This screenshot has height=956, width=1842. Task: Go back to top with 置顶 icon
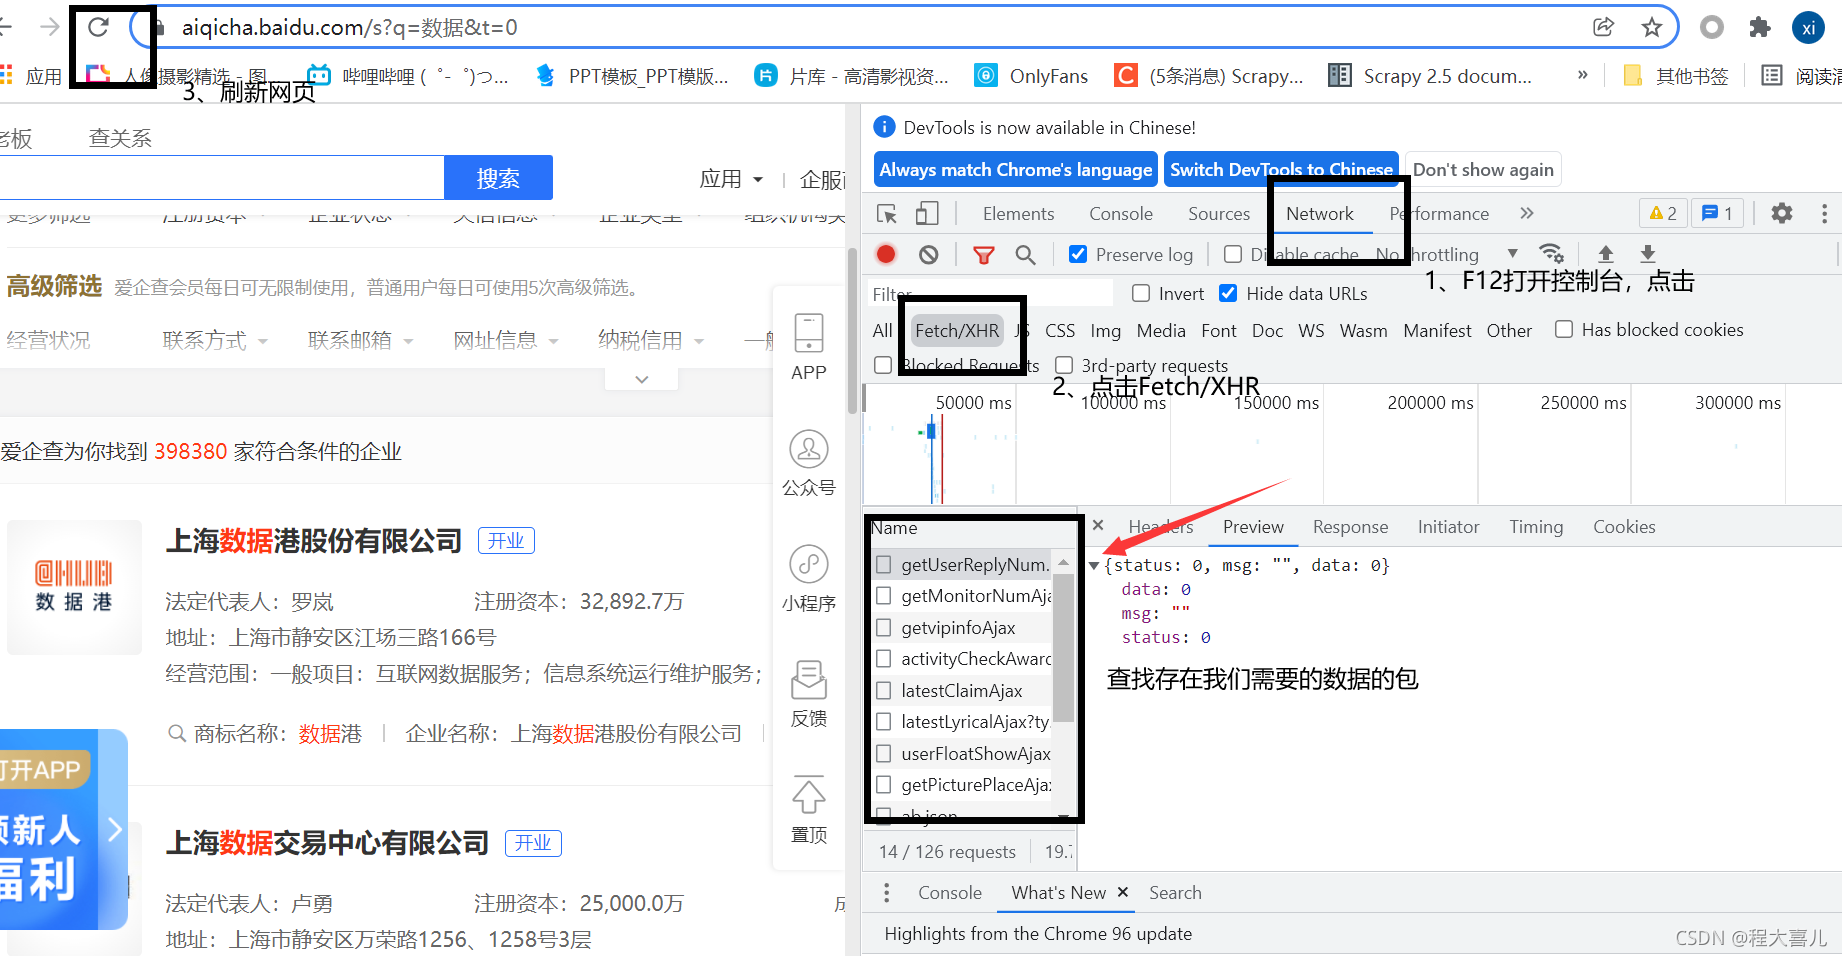(x=809, y=809)
